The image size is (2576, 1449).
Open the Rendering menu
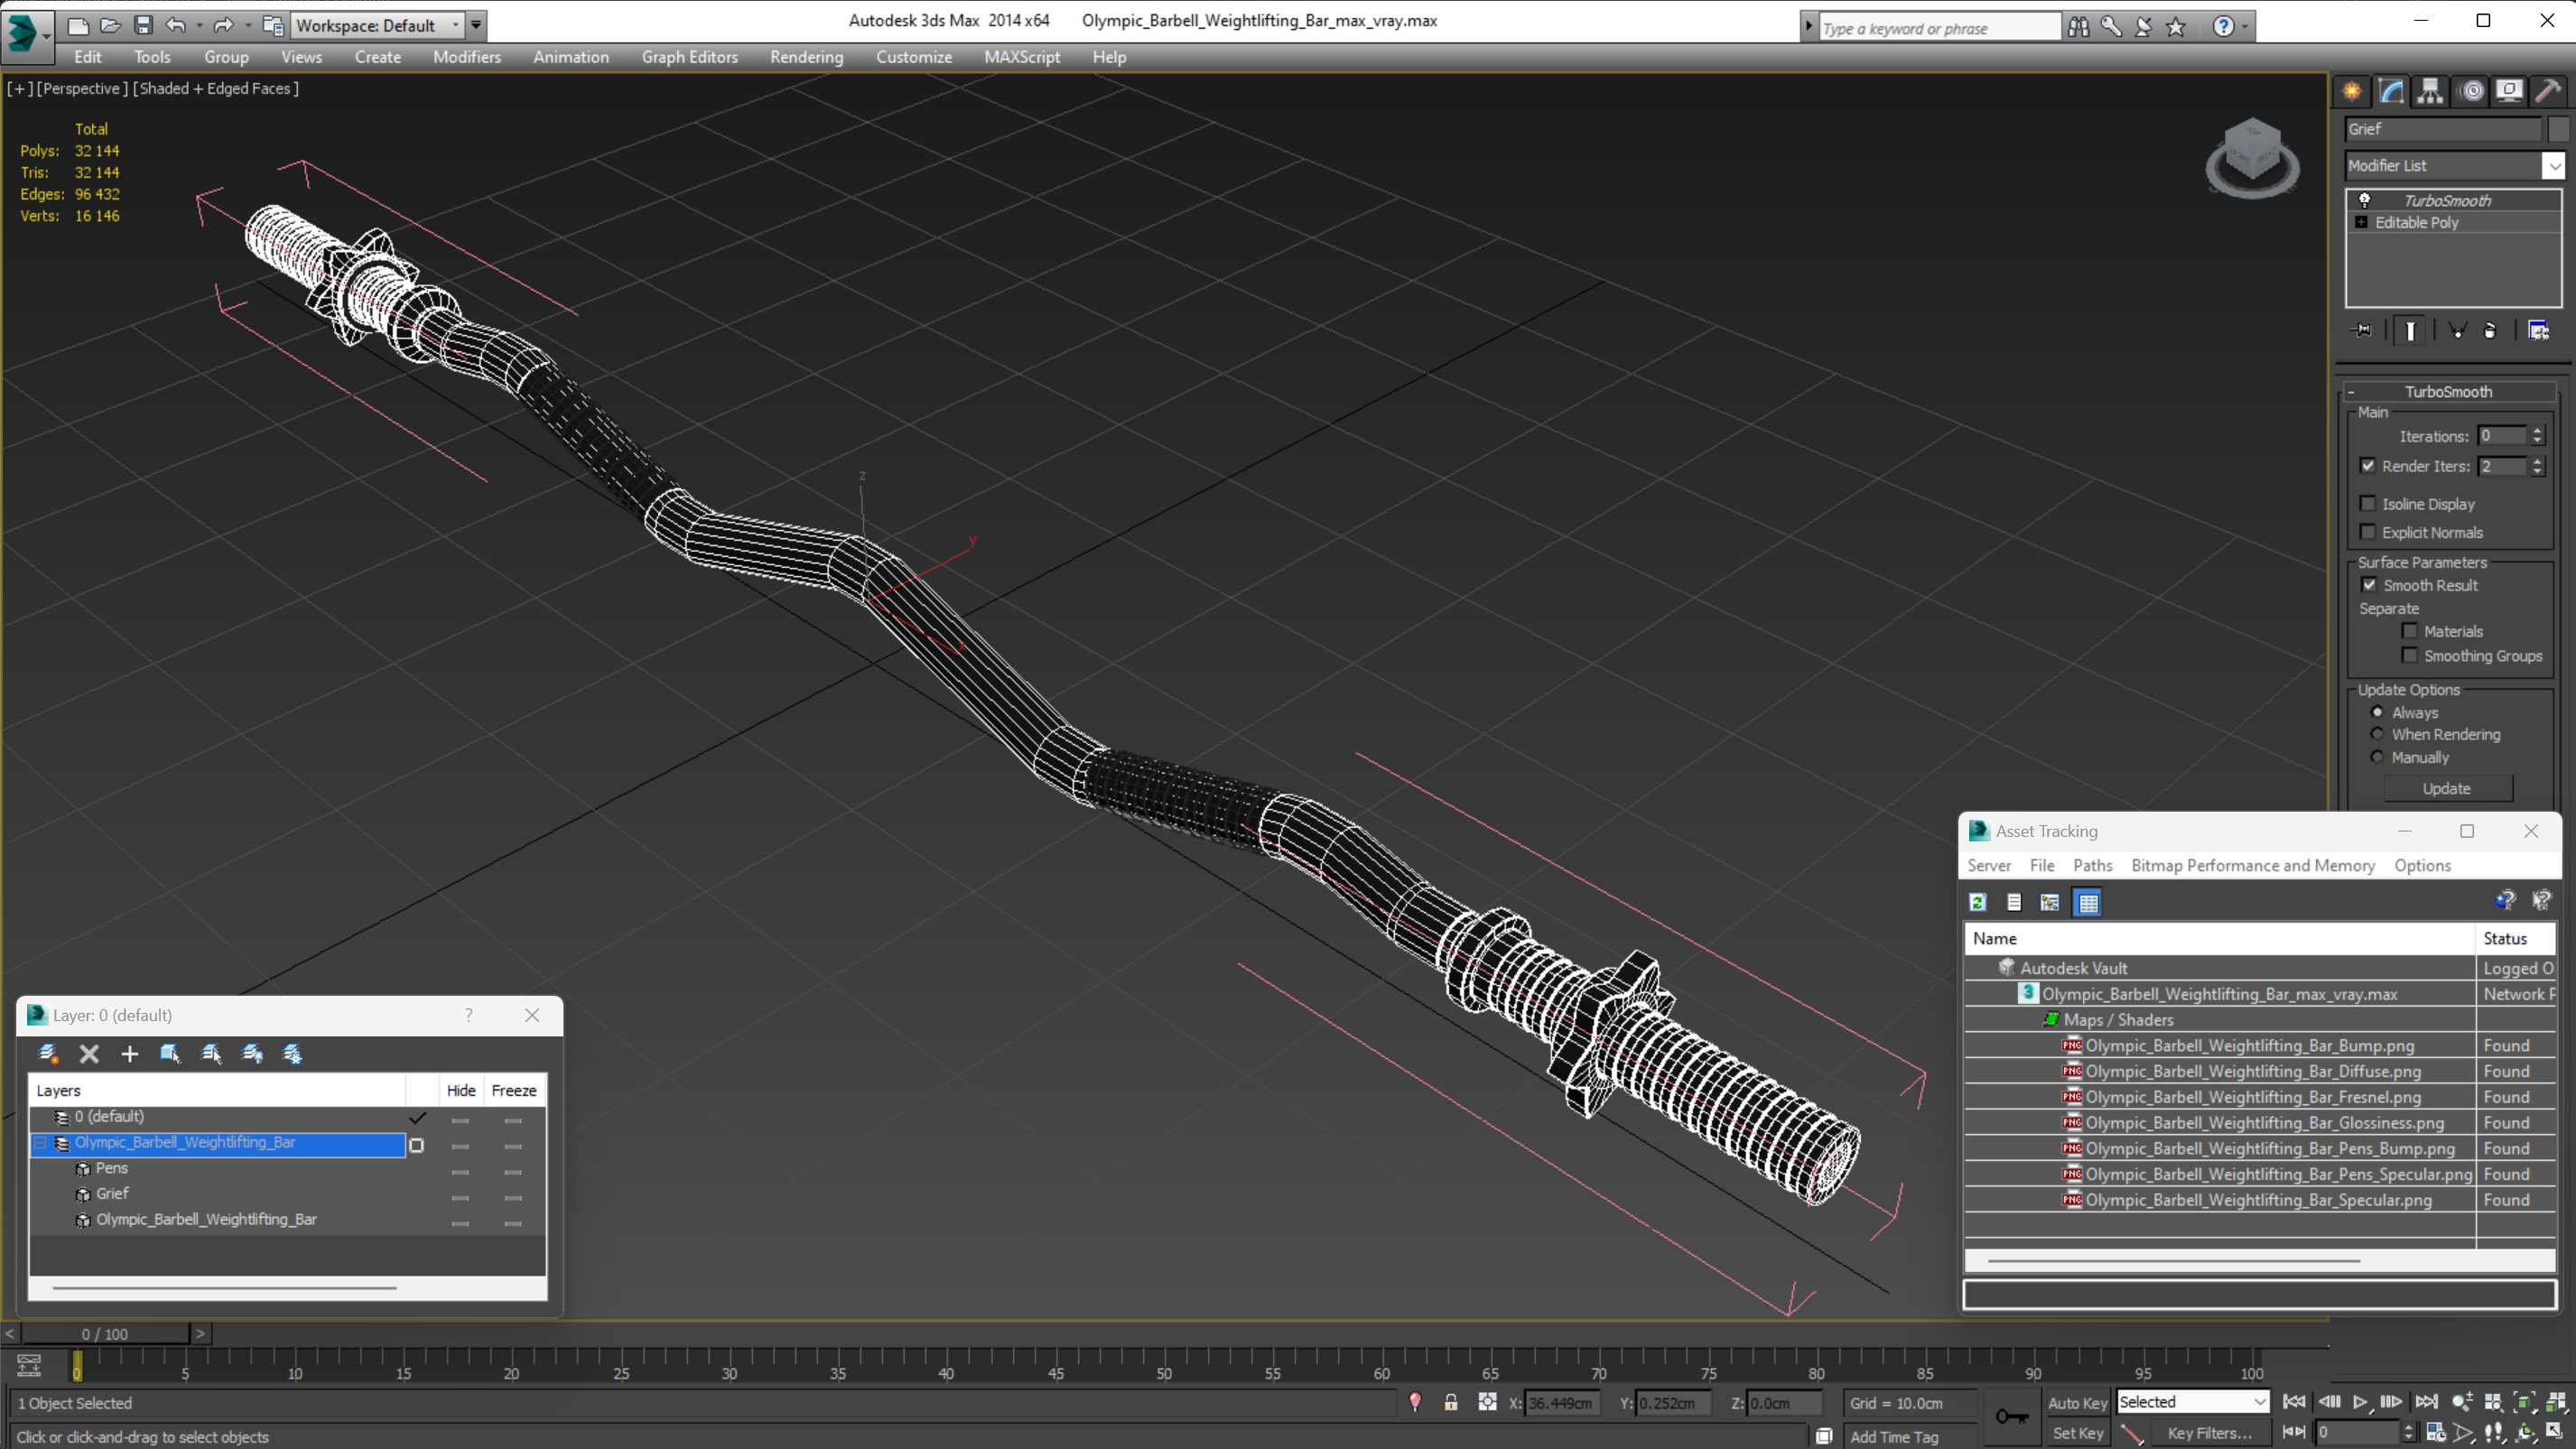806,57
